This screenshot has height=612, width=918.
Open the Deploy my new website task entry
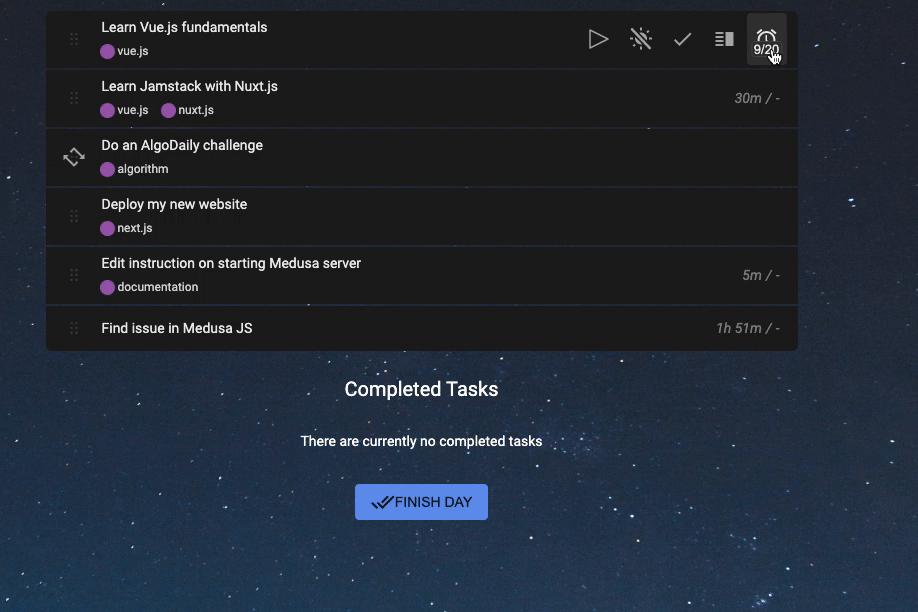click(174, 204)
